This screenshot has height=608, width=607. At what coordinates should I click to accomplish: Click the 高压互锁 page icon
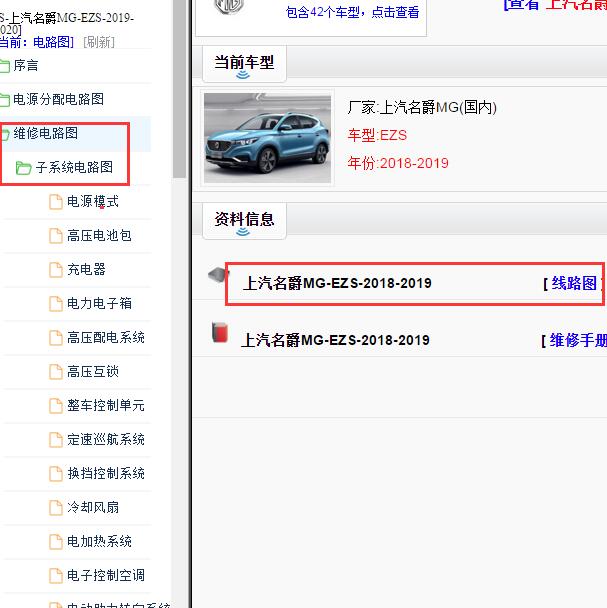point(55,372)
